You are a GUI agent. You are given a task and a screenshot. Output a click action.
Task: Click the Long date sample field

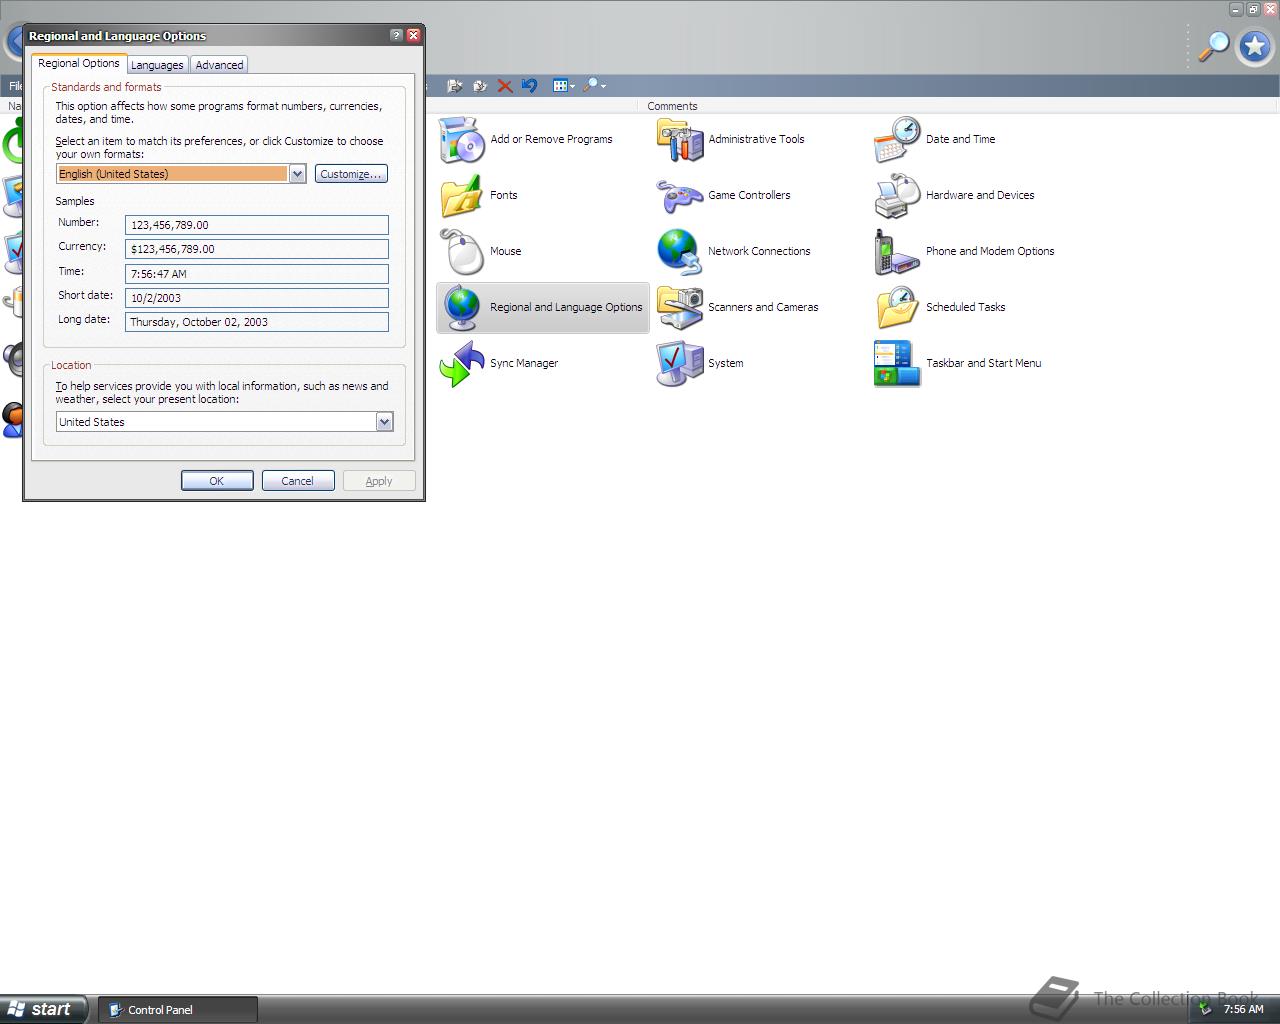(257, 322)
